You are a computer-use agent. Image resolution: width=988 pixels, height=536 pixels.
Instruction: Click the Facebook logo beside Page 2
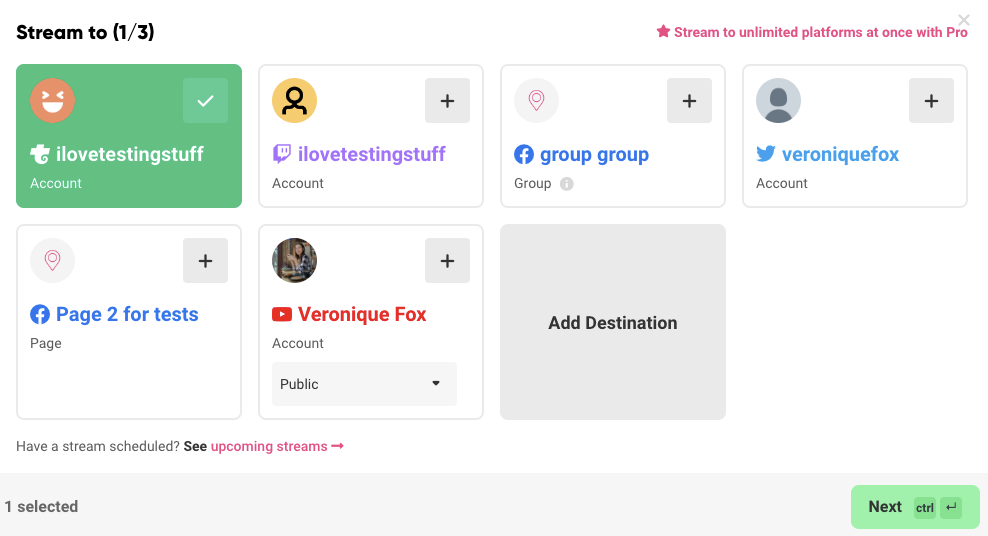coord(40,314)
